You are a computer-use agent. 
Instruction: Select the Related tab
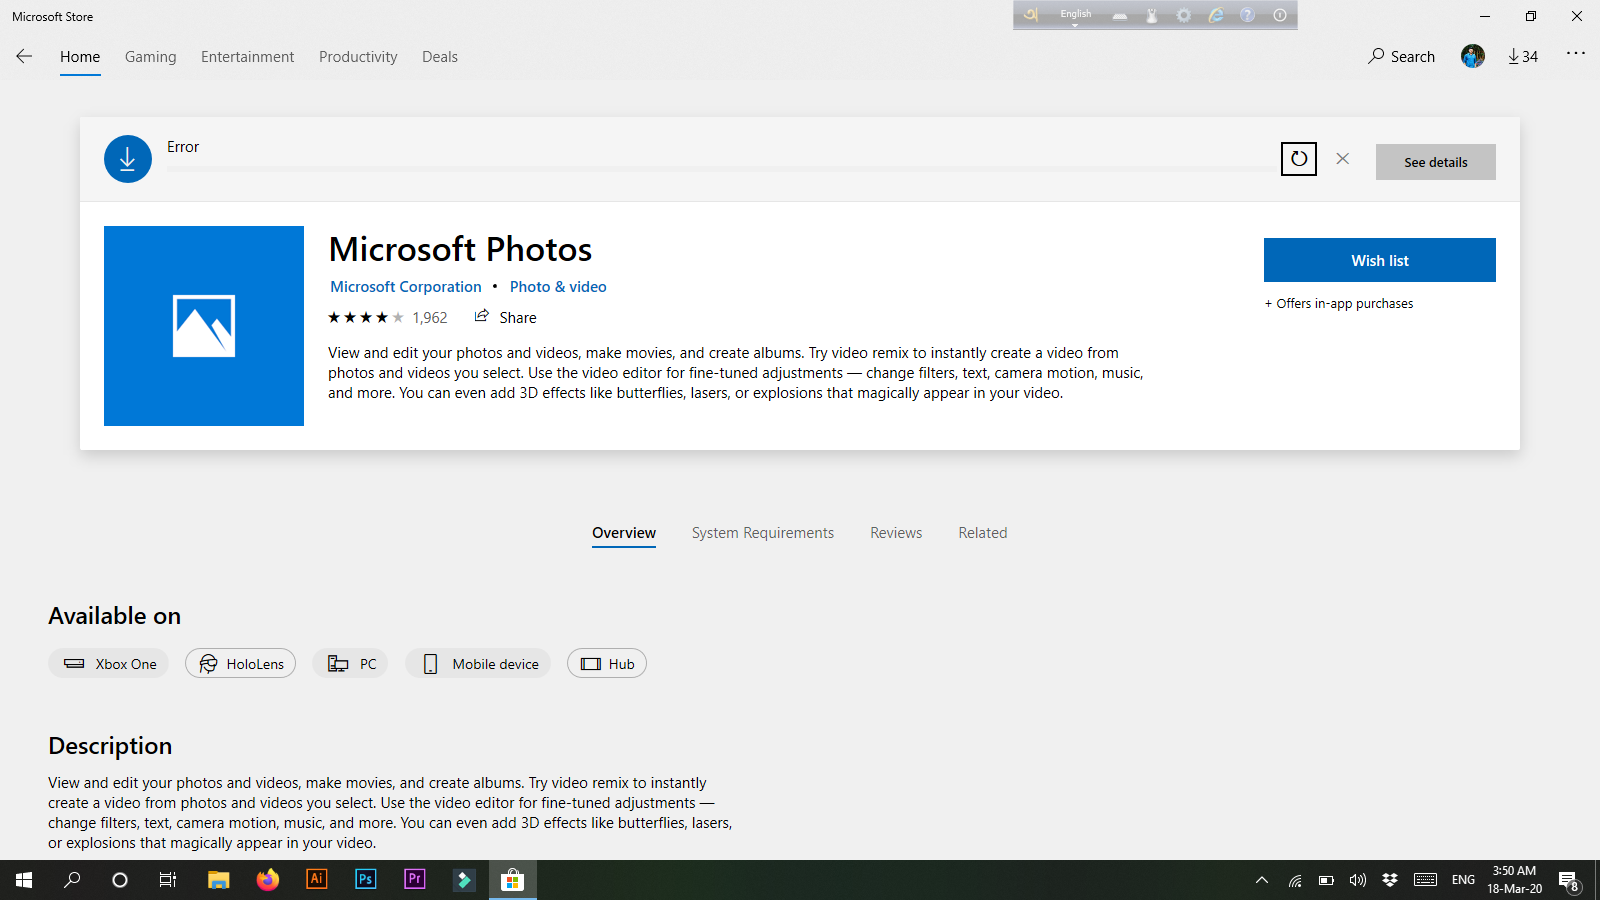click(983, 533)
